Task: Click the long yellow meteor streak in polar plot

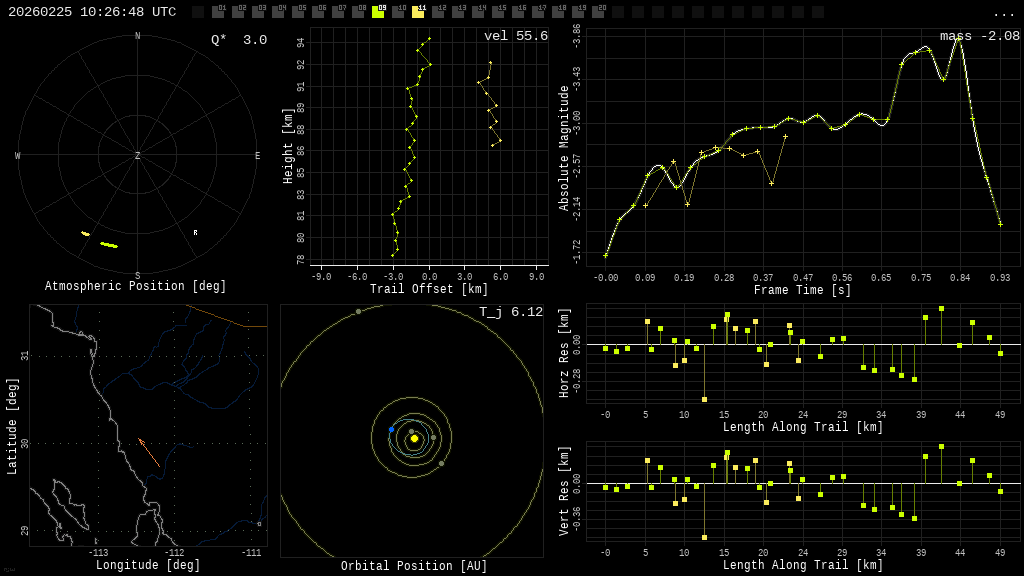Action: [108, 244]
